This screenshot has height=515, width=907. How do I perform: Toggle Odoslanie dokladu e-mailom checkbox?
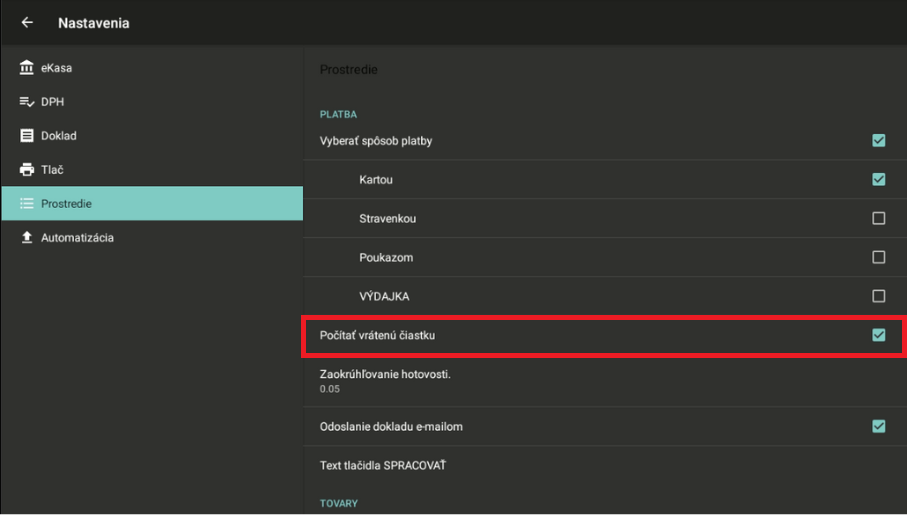coord(878,426)
